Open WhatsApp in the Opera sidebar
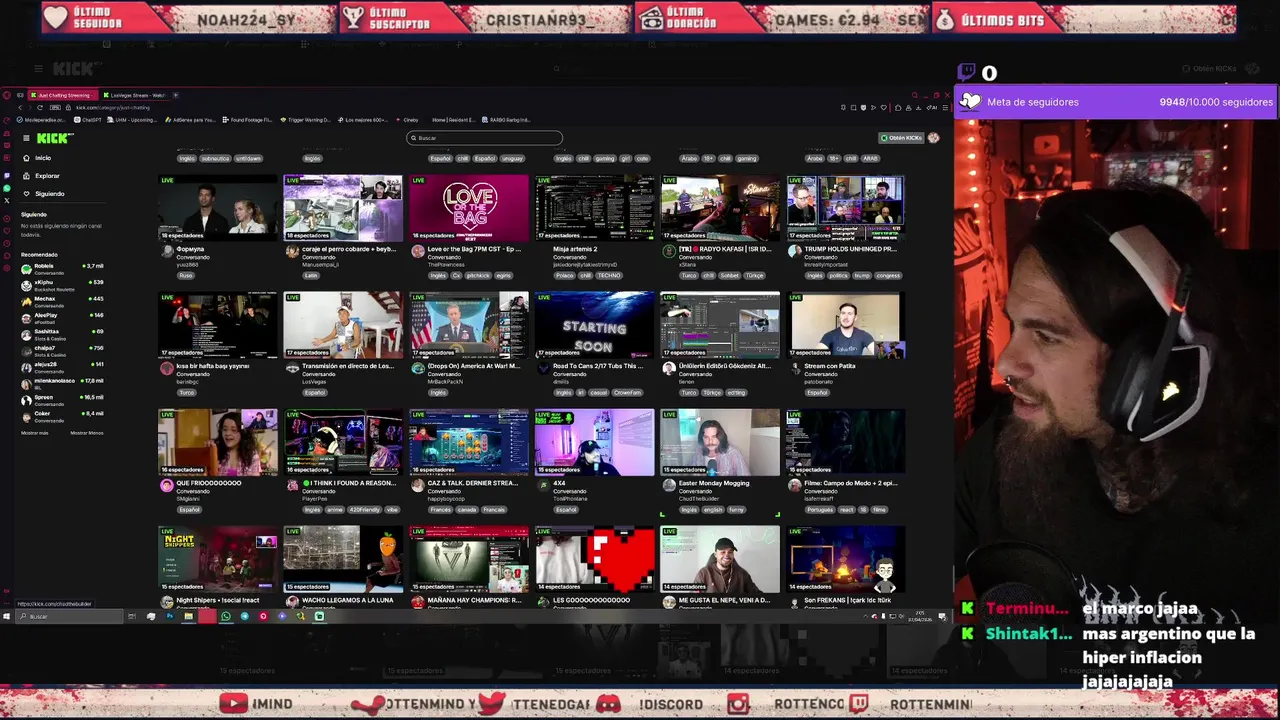Viewport: 1280px width, 720px height. coord(7,188)
